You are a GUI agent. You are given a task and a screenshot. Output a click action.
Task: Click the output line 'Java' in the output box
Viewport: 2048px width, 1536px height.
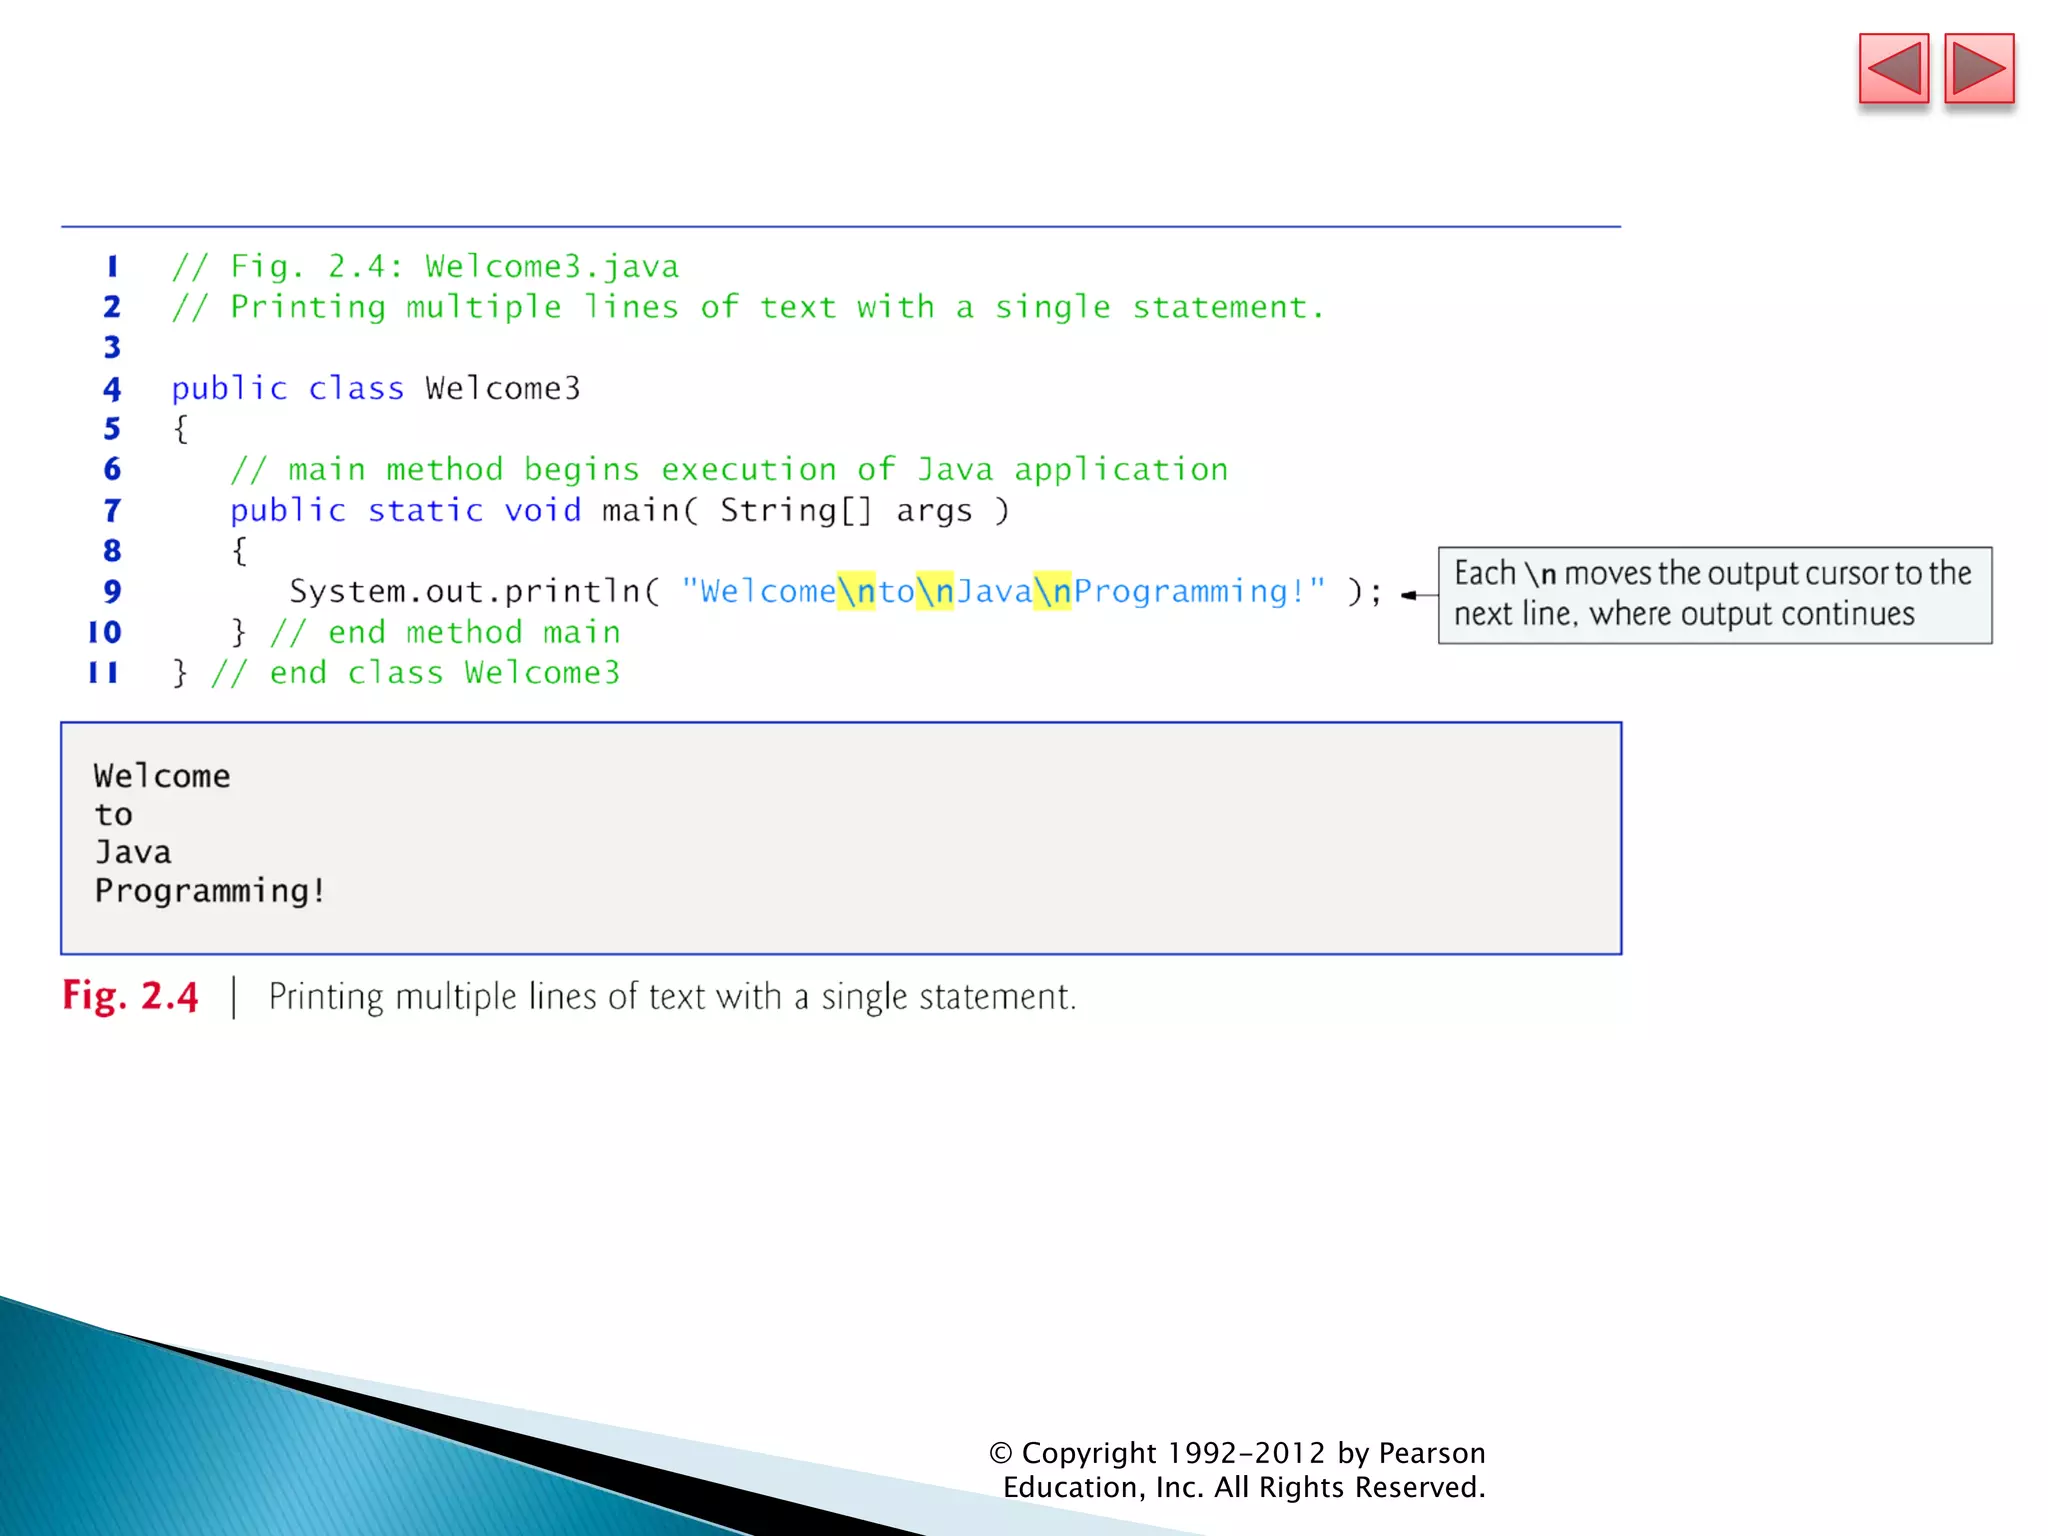pos(133,852)
